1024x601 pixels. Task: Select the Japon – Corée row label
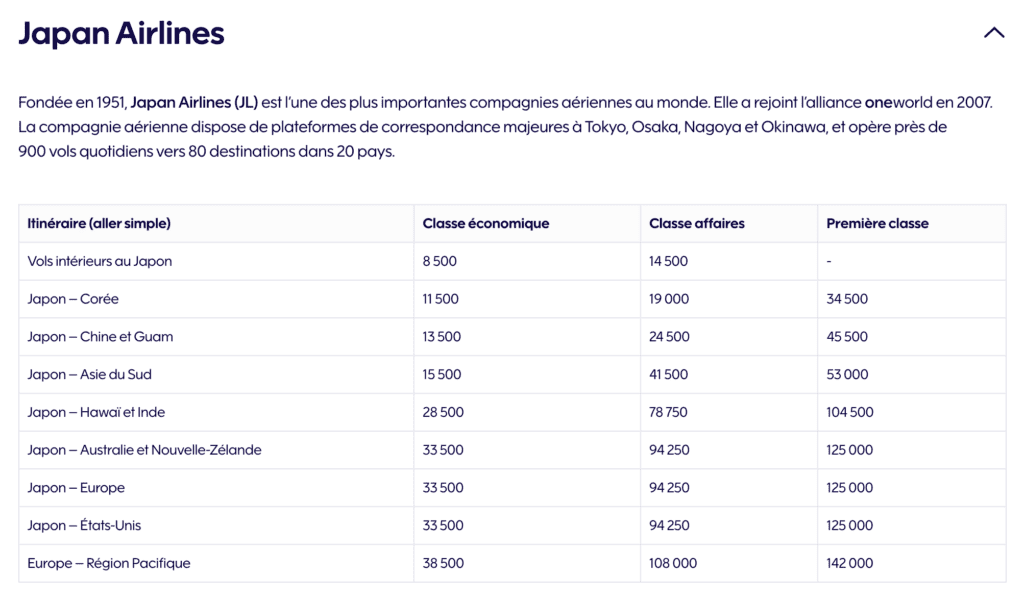click(x=73, y=299)
